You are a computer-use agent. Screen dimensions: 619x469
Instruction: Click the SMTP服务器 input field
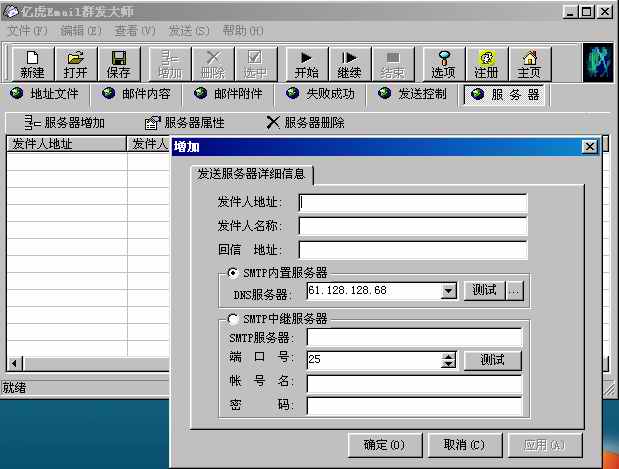[414, 338]
